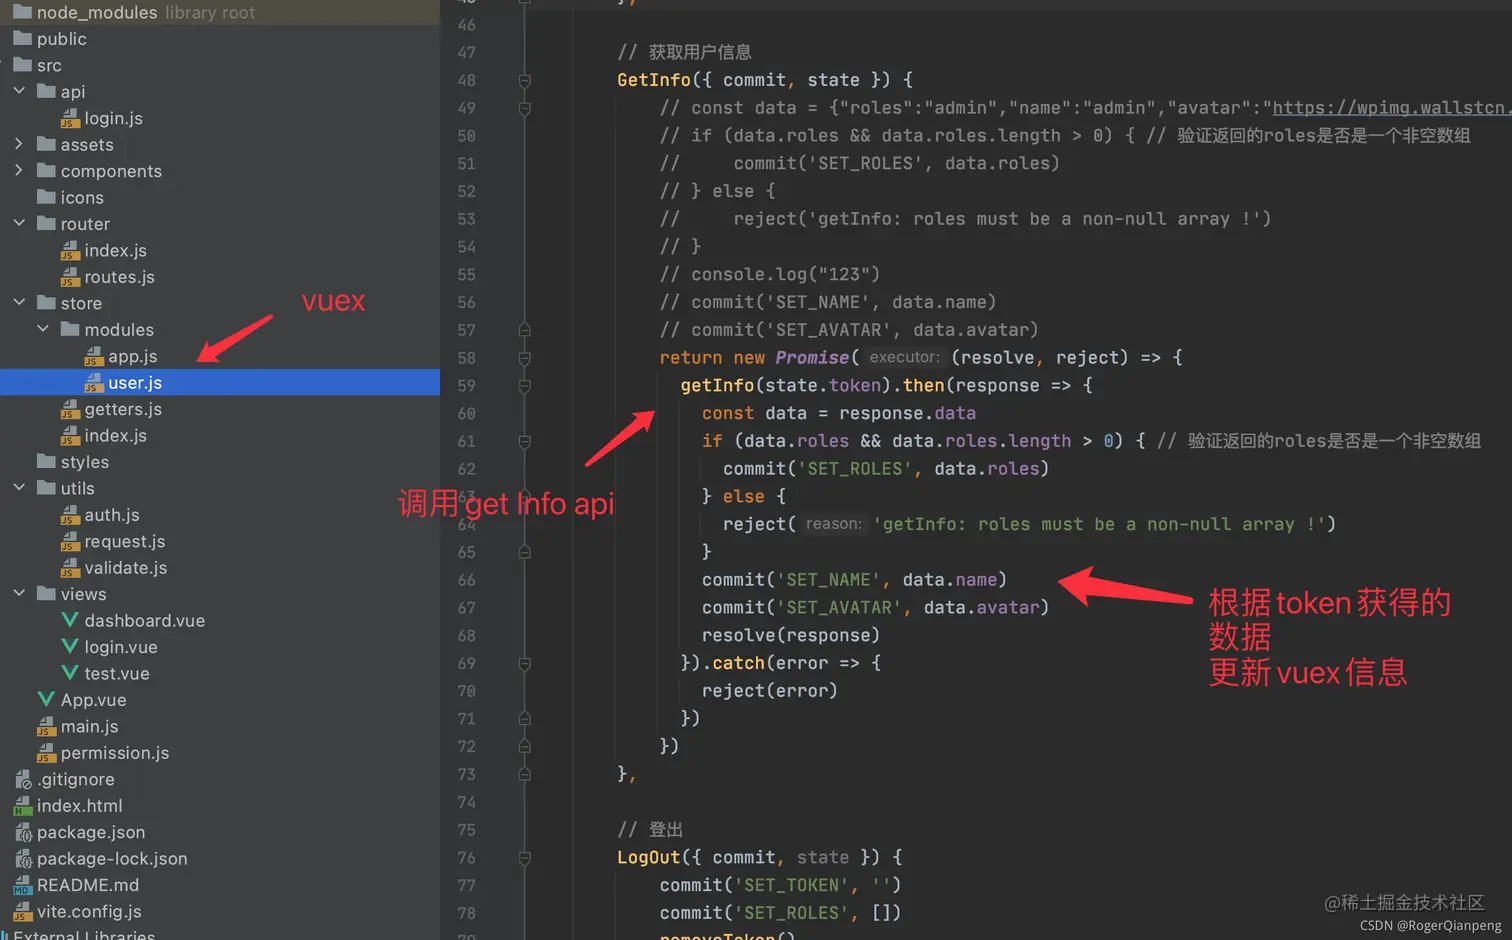
Task: Open request.js in utils folder
Action: click(x=125, y=541)
